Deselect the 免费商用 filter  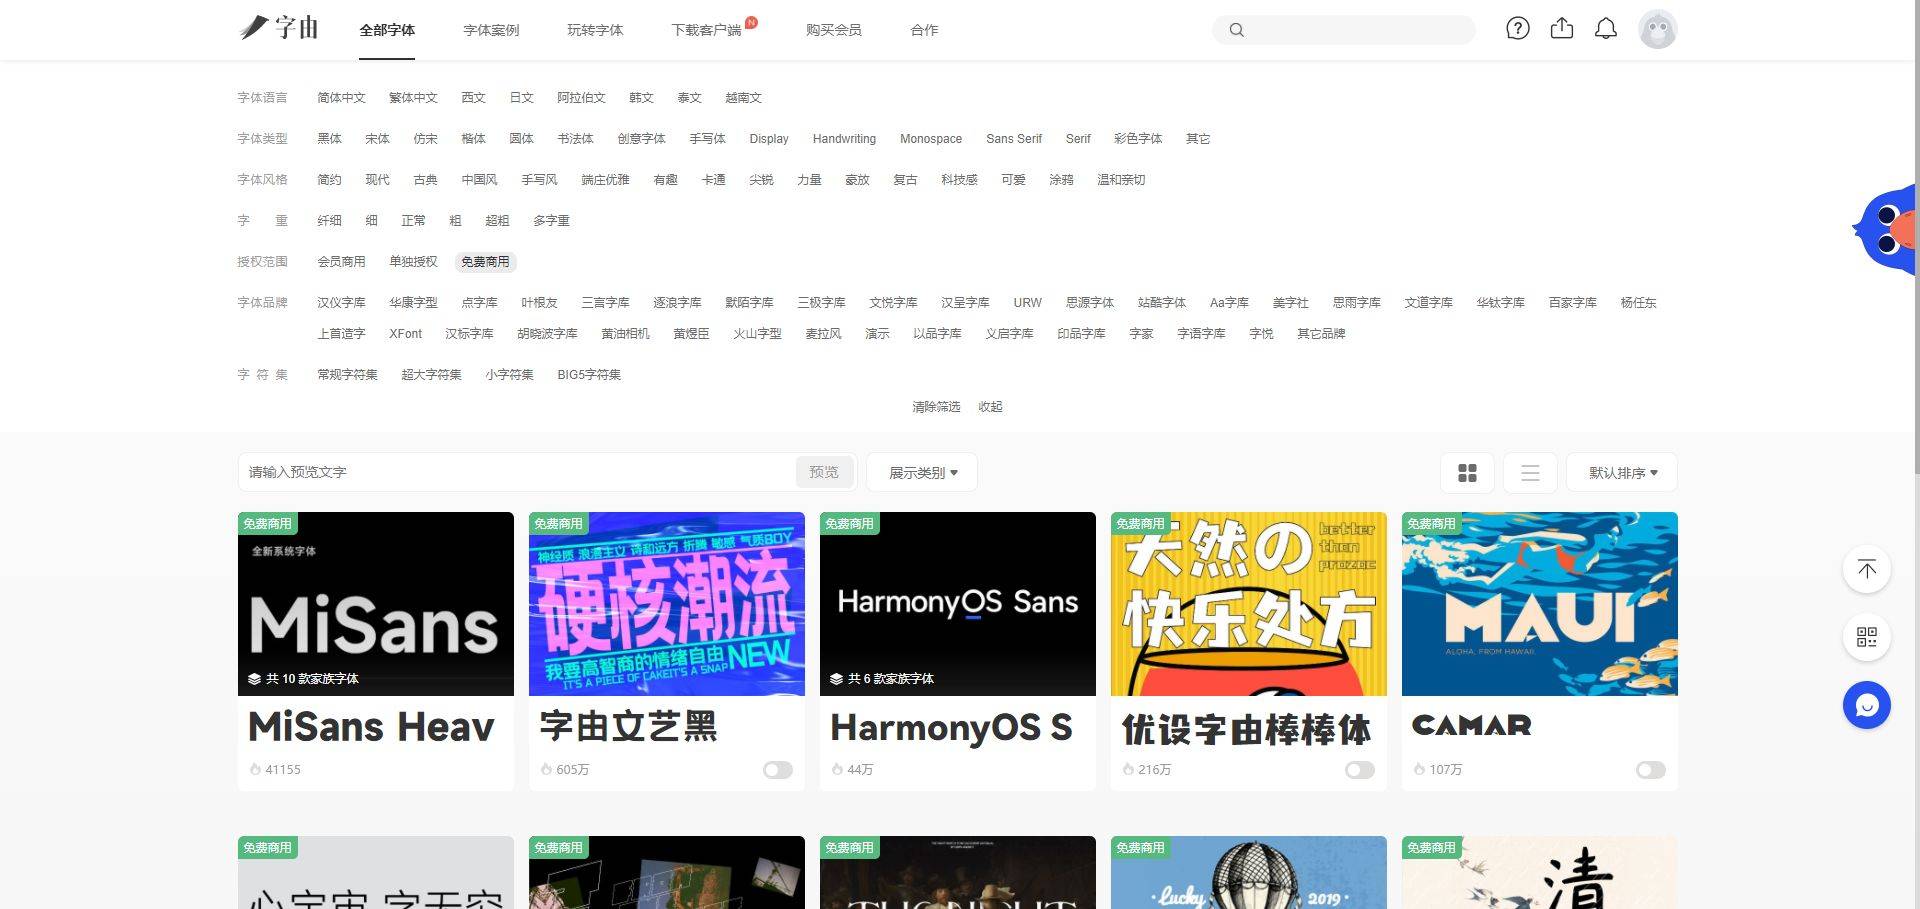(485, 262)
